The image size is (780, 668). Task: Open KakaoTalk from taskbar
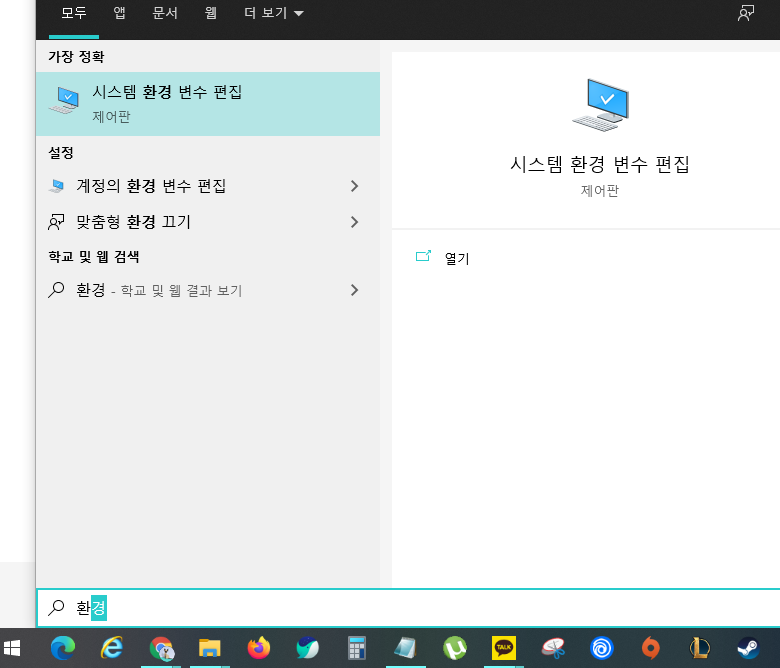(503, 648)
